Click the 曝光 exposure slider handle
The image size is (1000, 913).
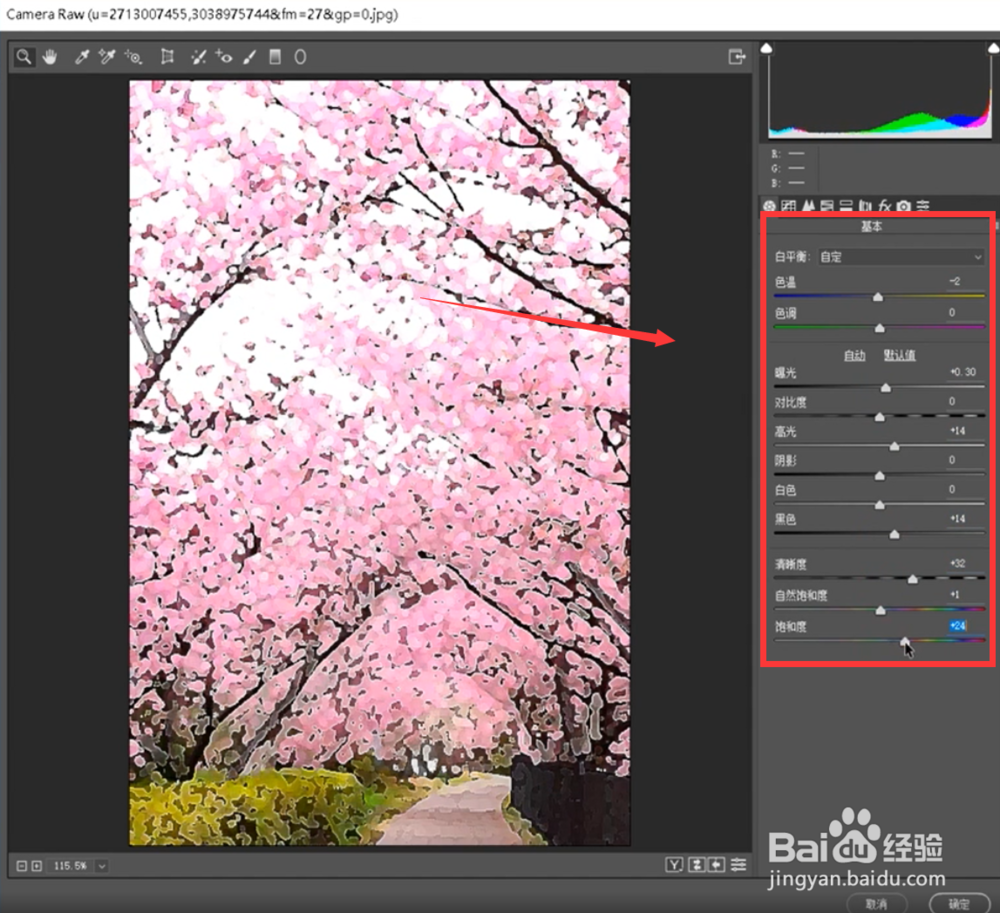click(x=885, y=388)
